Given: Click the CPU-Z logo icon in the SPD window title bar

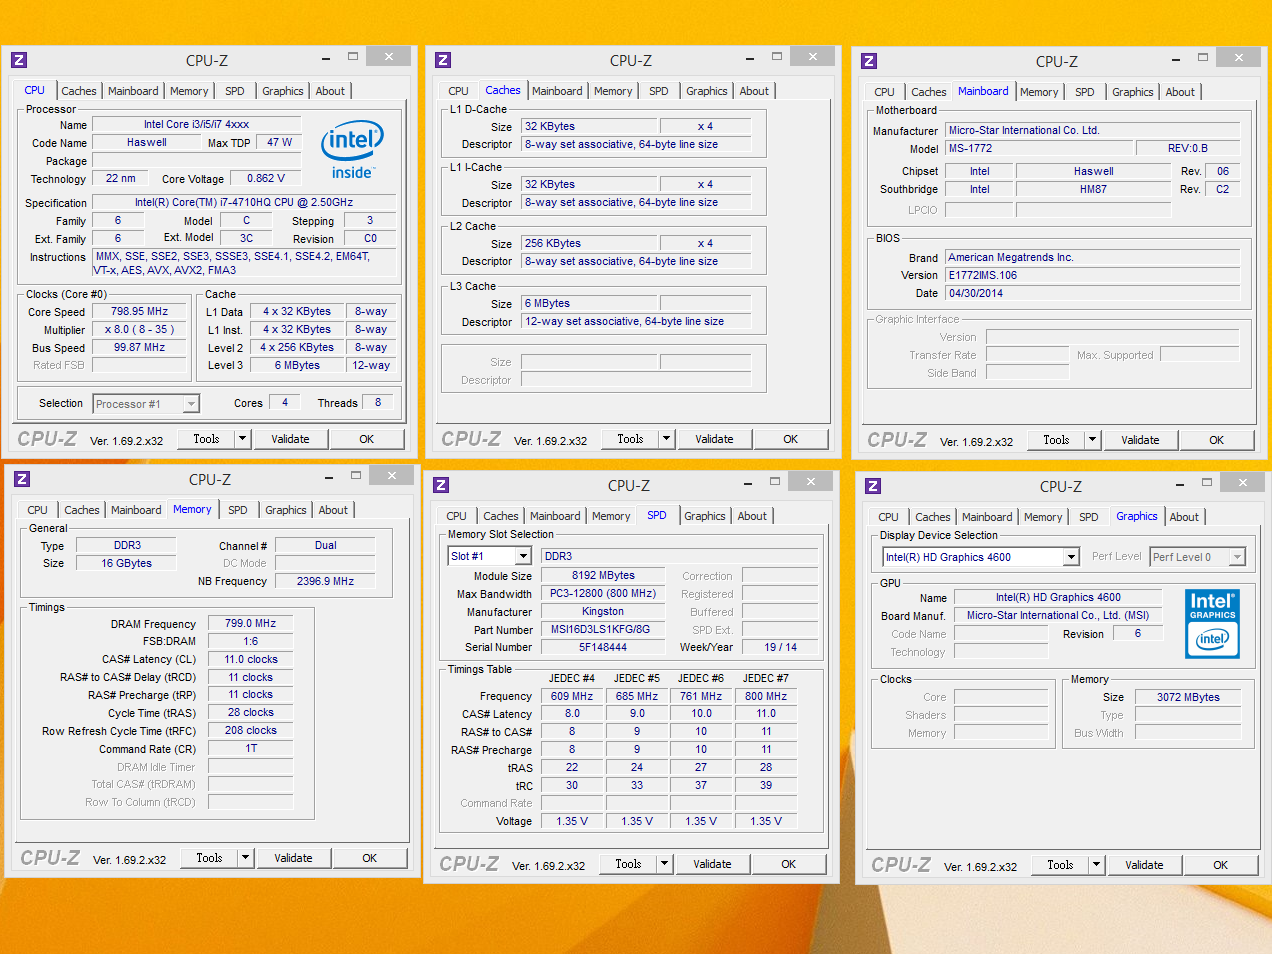Looking at the screenshot, I should click(x=441, y=485).
